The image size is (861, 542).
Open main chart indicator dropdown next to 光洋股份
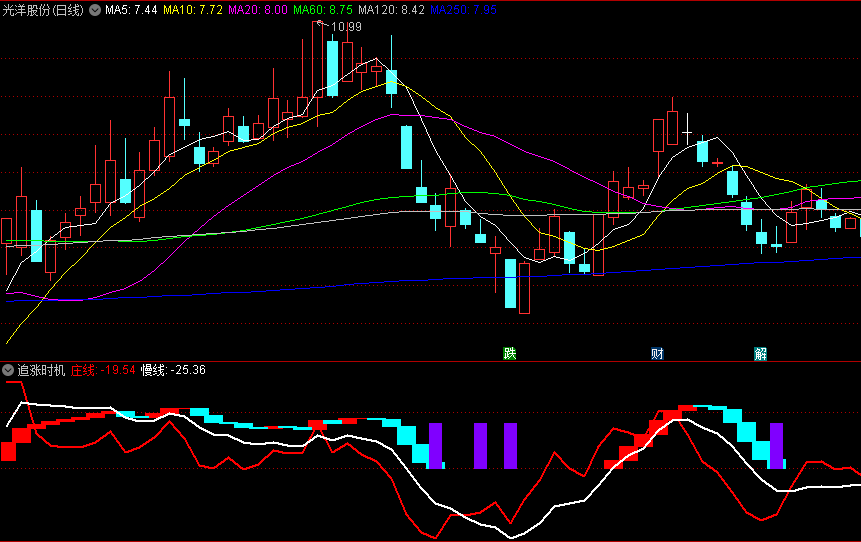(x=95, y=10)
